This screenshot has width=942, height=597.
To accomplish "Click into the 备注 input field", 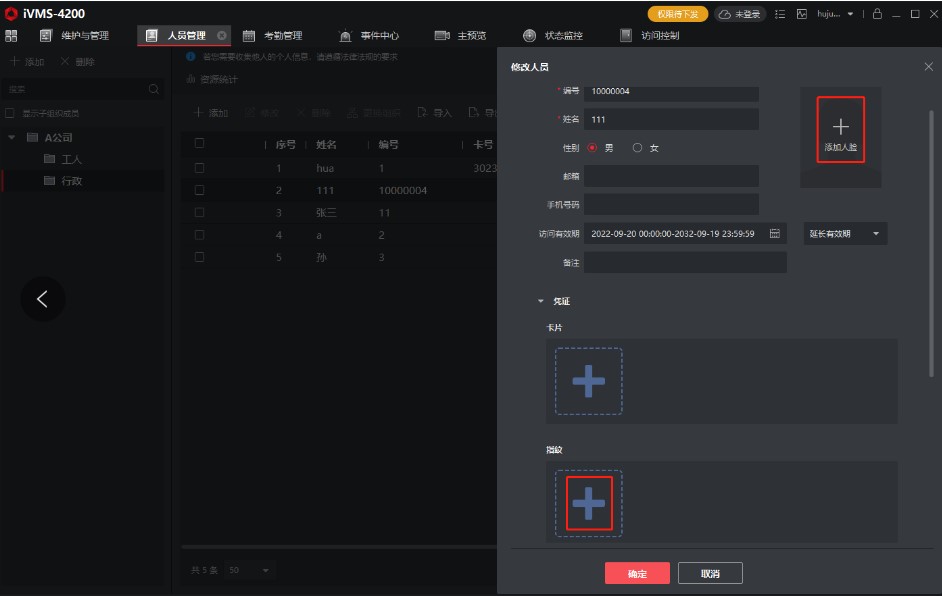I will click(x=685, y=262).
